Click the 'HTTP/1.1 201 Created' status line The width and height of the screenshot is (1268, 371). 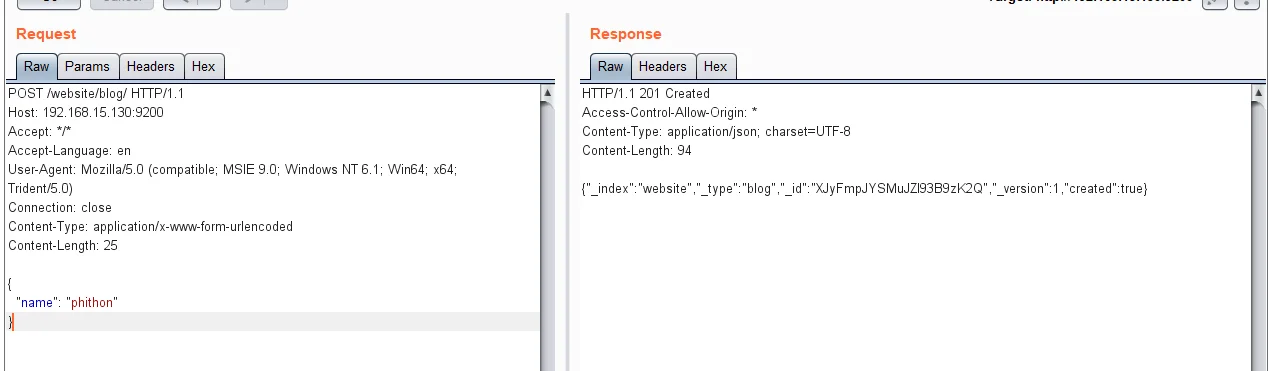646,93
